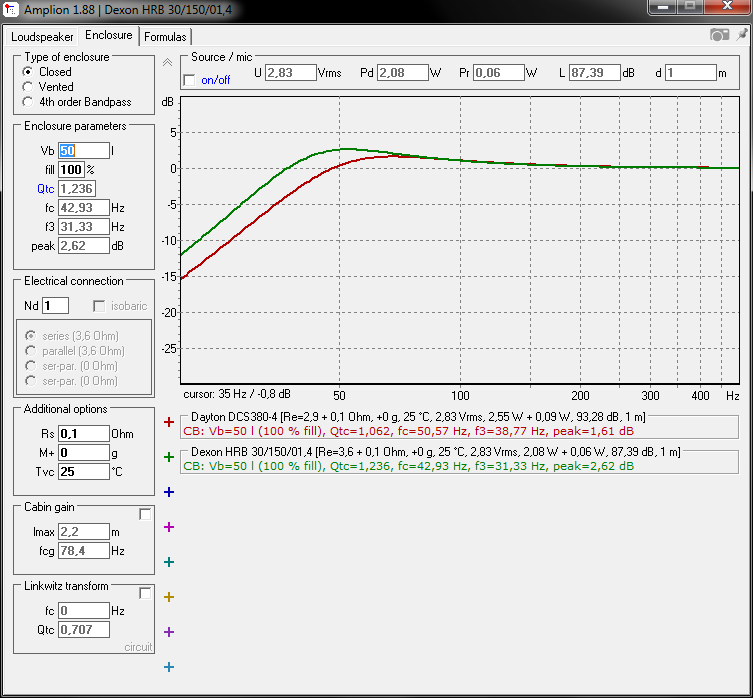Switch to the Enclosure tab
Image resolution: width=753 pixels, height=698 pixels.
[109, 35]
